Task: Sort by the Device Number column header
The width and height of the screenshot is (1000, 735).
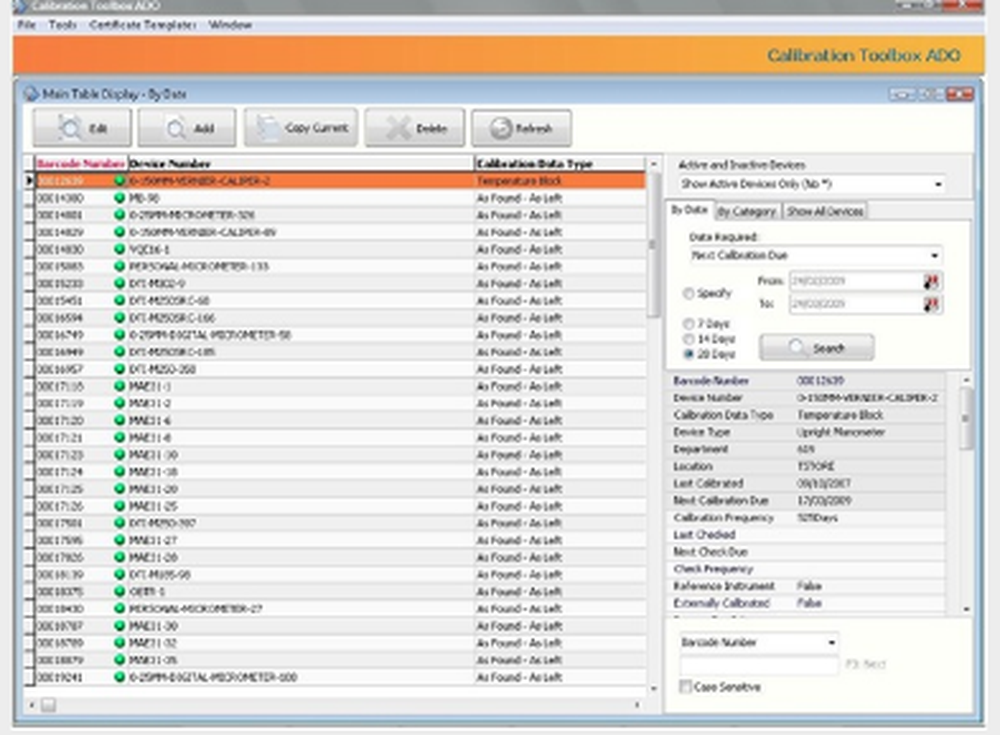Action: tap(300, 164)
